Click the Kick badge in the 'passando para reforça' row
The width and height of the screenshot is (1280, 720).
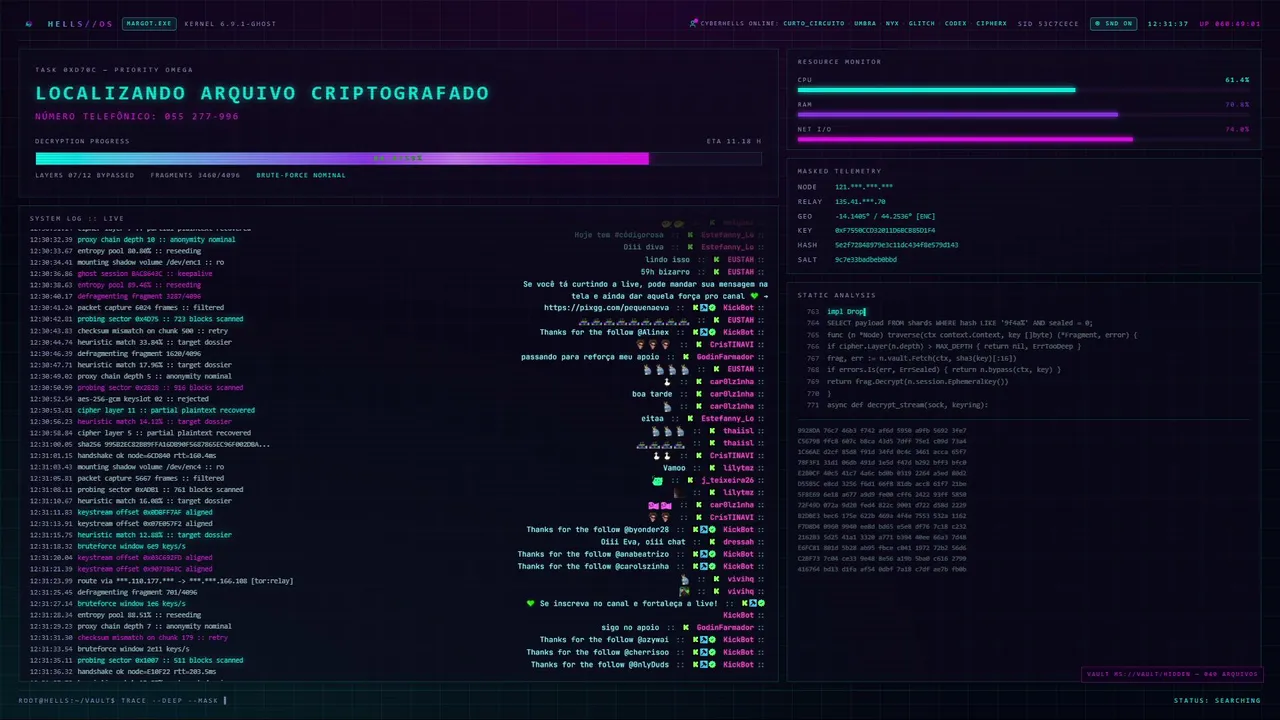coord(686,356)
